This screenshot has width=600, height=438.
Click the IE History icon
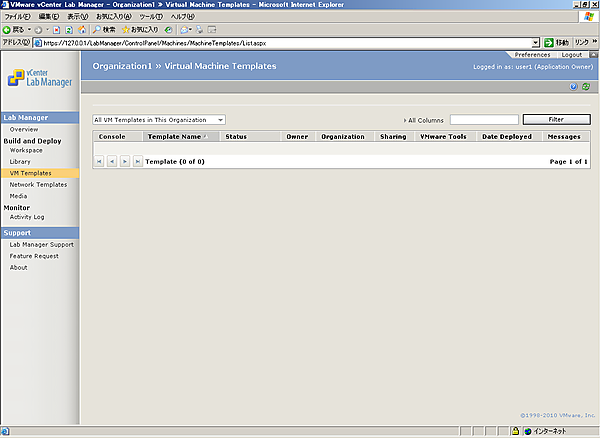click(x=168, y=30)
